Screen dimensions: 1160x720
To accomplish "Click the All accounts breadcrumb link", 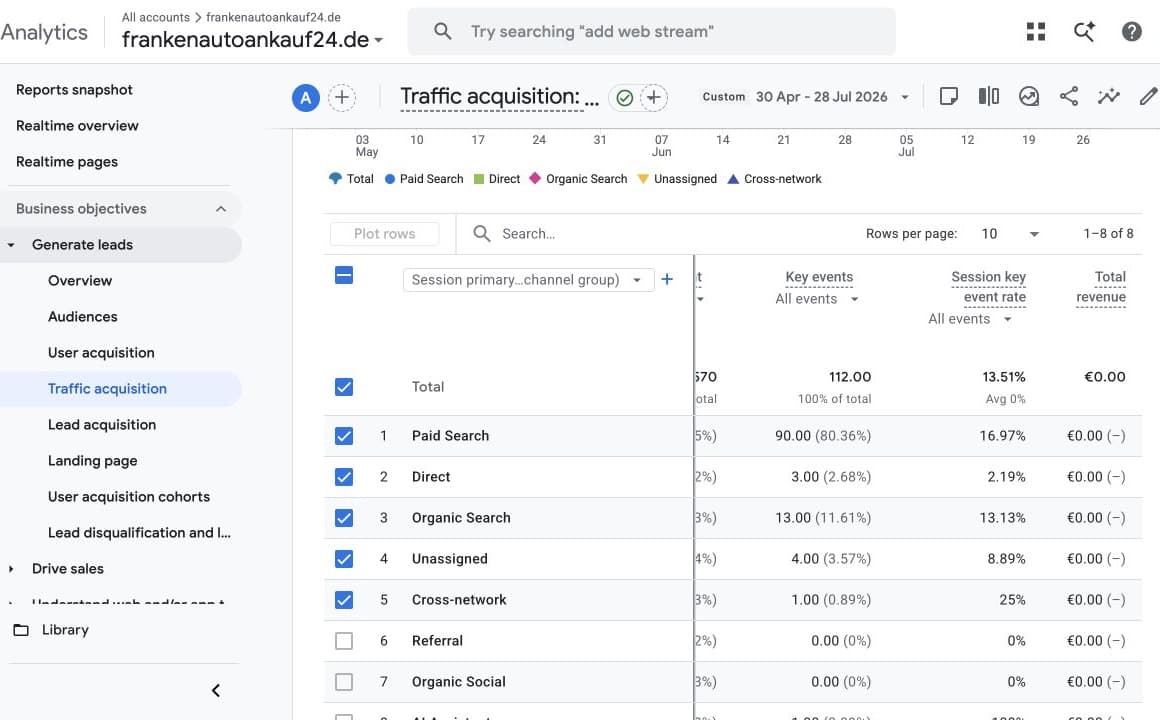I will [155, 17].
